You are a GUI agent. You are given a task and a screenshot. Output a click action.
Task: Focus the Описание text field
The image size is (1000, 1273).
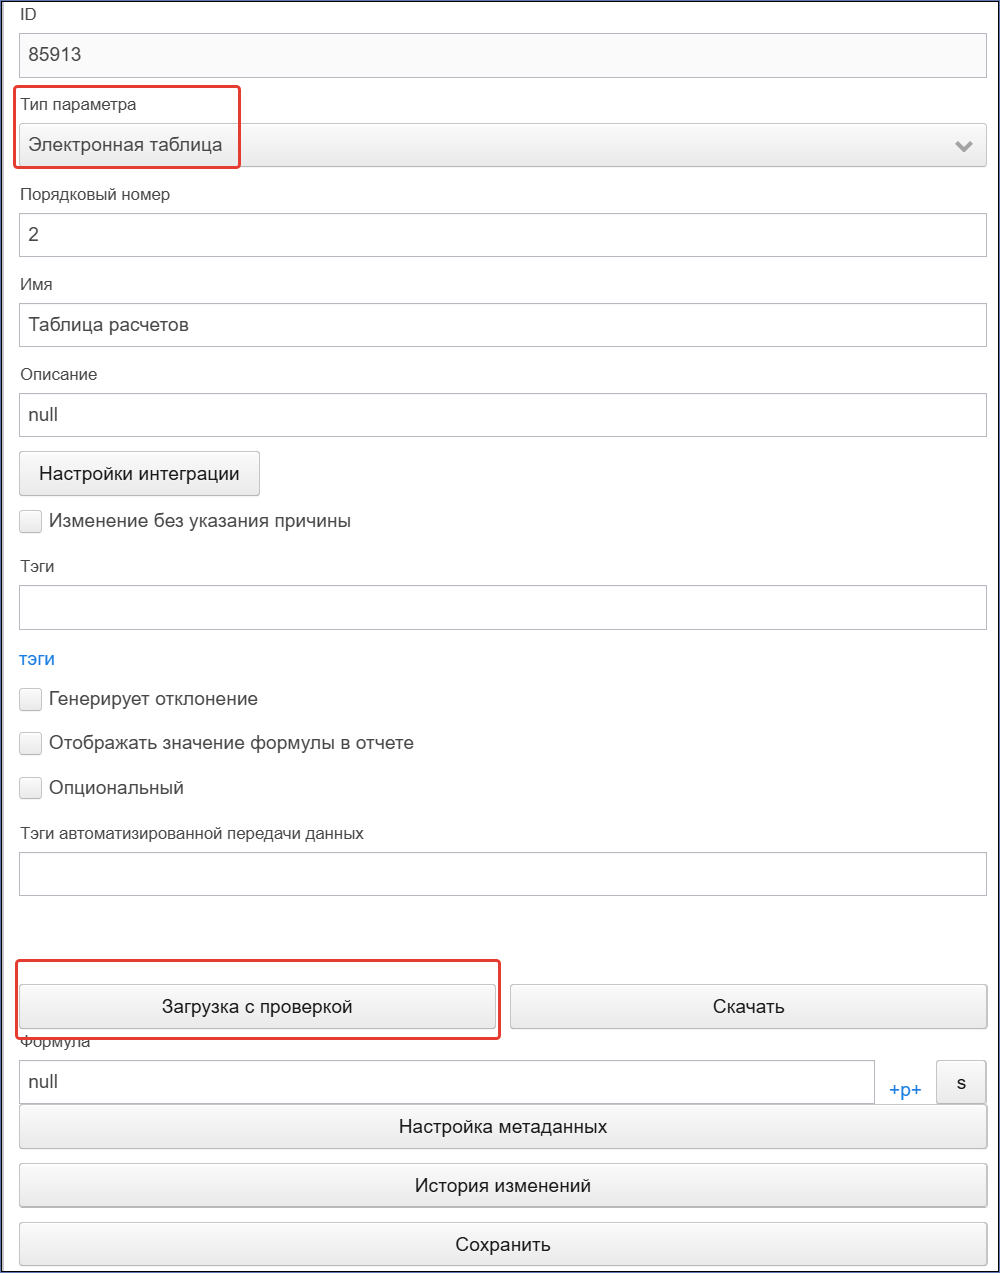coord(503,415)
